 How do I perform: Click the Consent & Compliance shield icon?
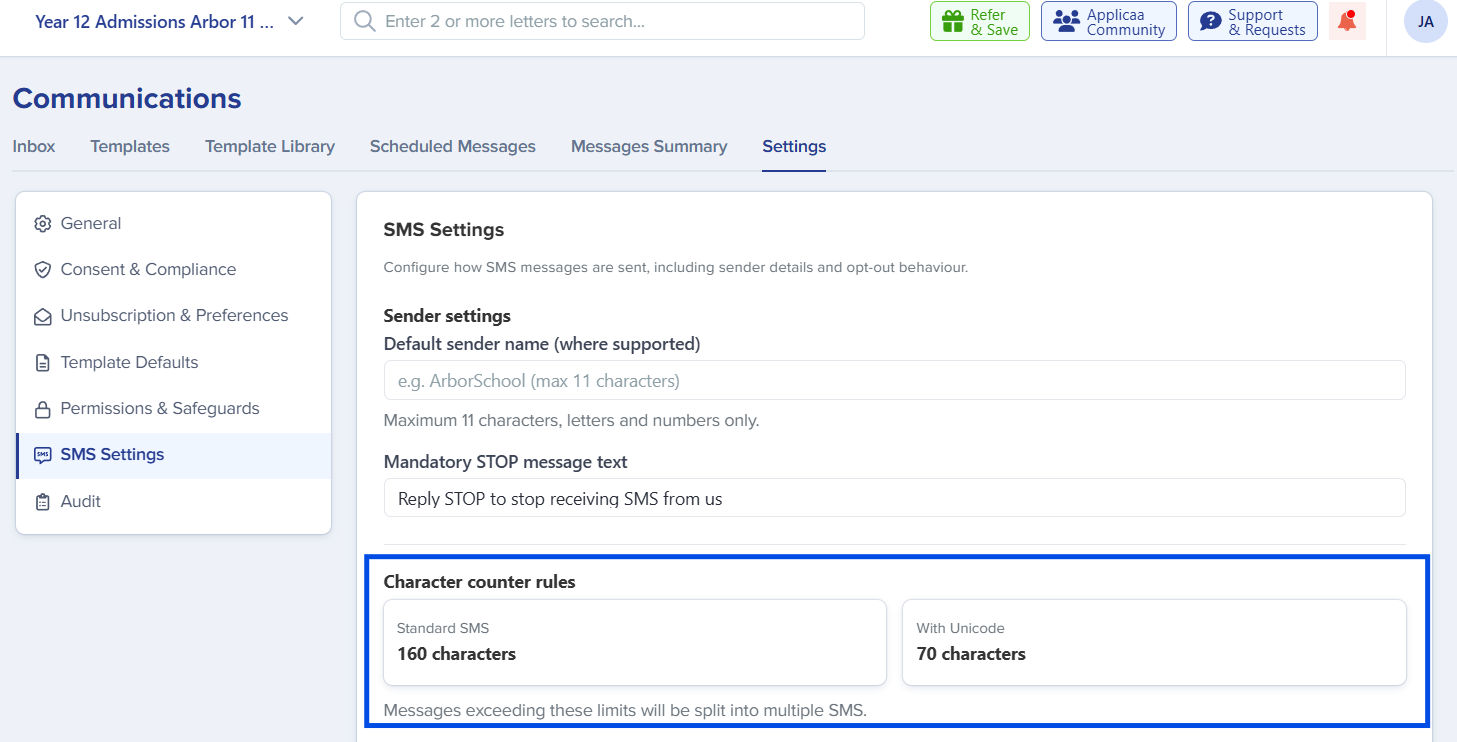(42, 270)
